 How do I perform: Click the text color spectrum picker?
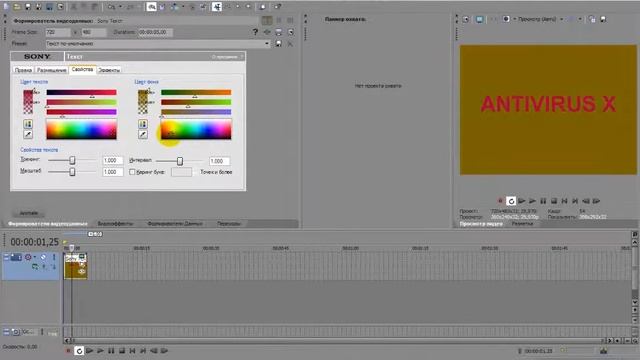tap(82, 129)
